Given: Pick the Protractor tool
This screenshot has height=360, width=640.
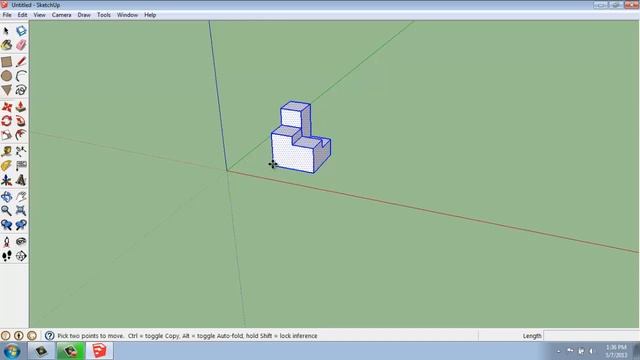Looking at the screenshot, I should click(6, 166).
